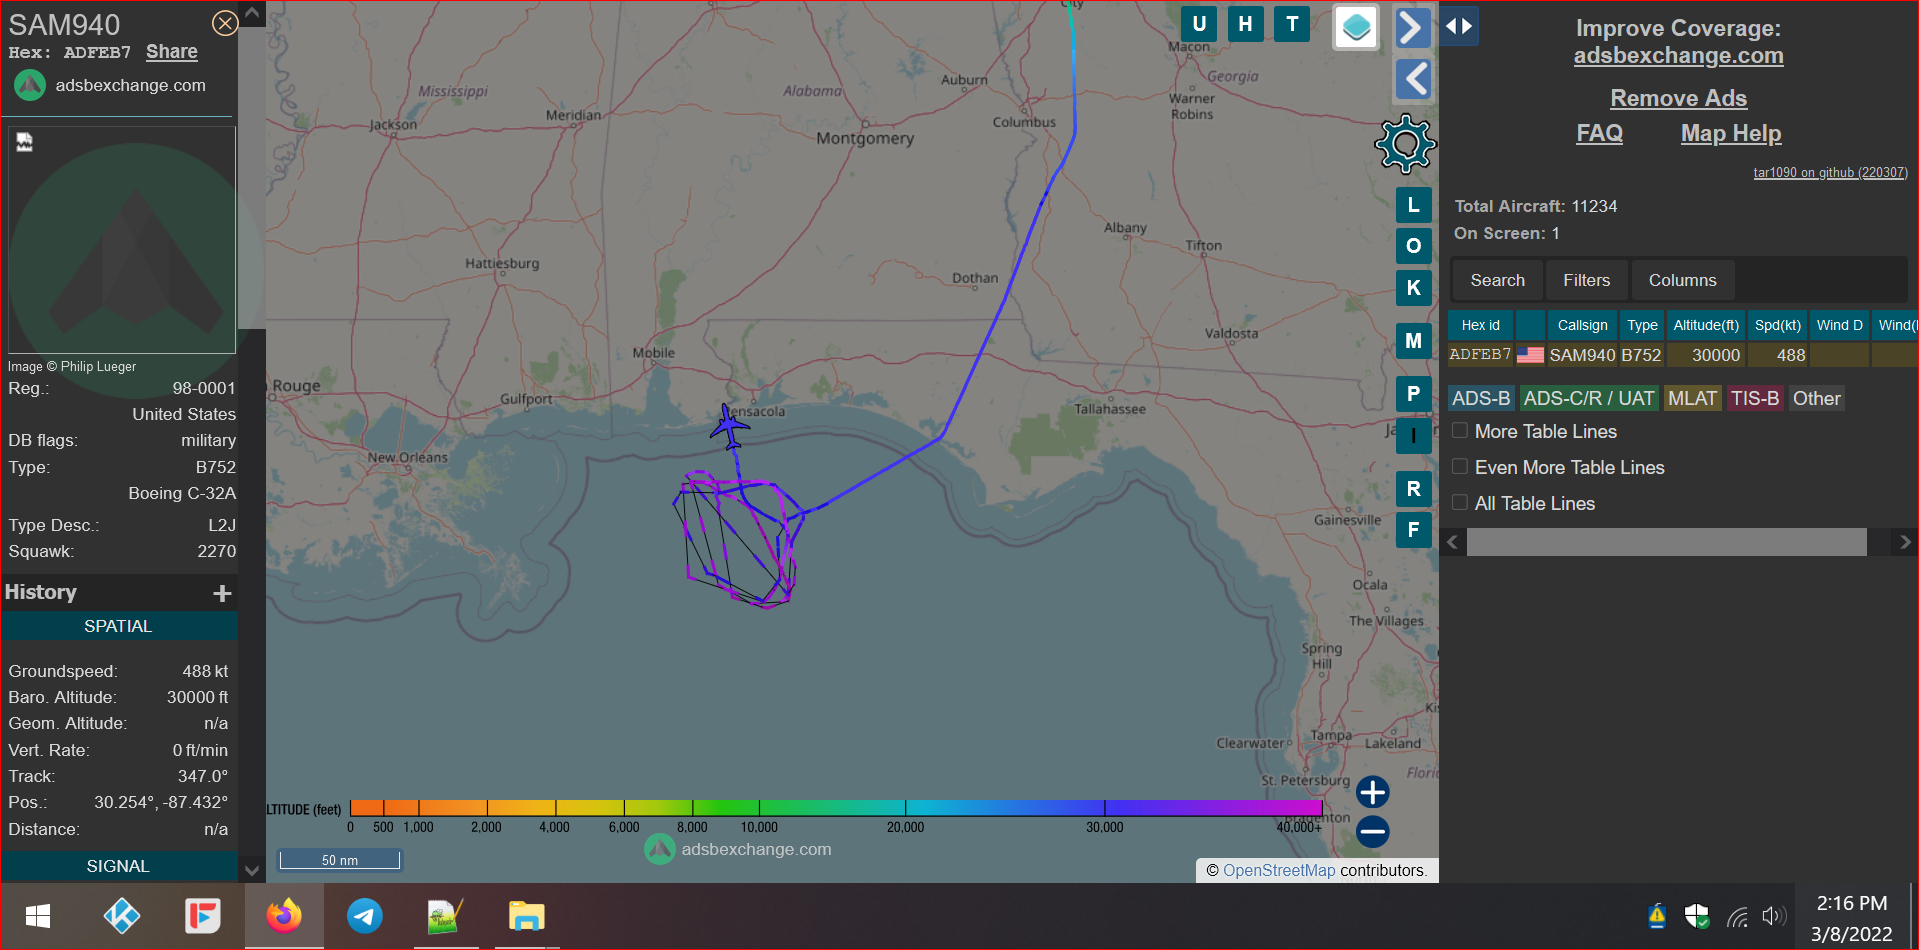Open the Share link
The height and width of the screenshot is (950, 1919).
coord(171,52)
